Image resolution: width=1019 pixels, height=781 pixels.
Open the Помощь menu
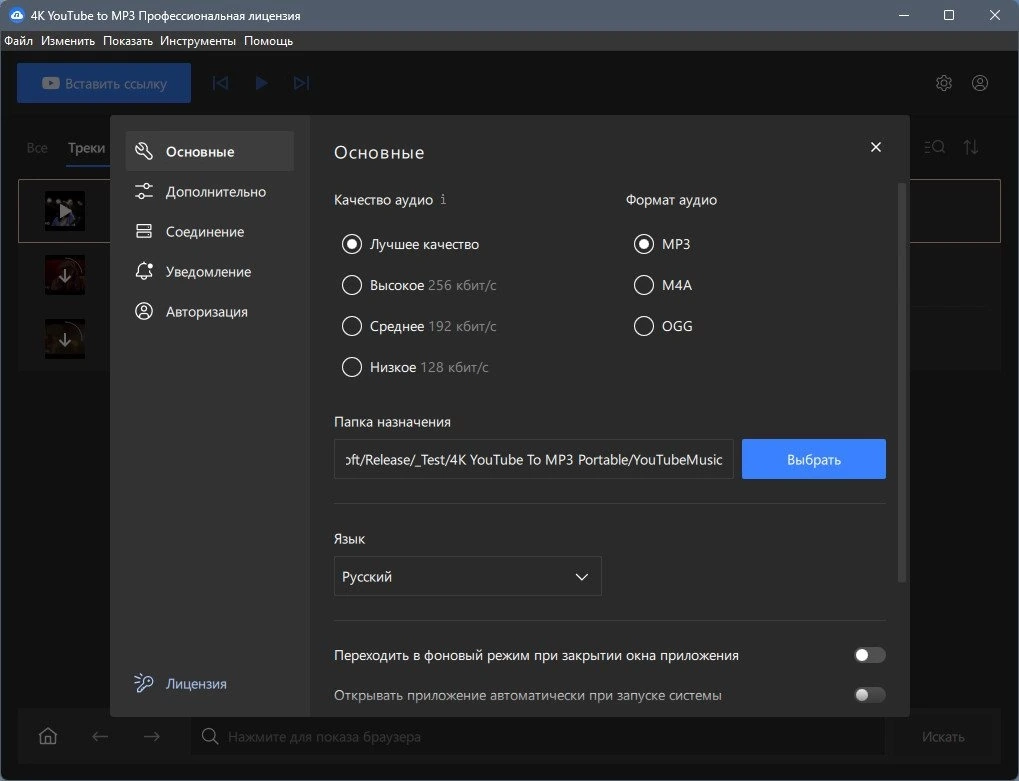tap(268, 41)
